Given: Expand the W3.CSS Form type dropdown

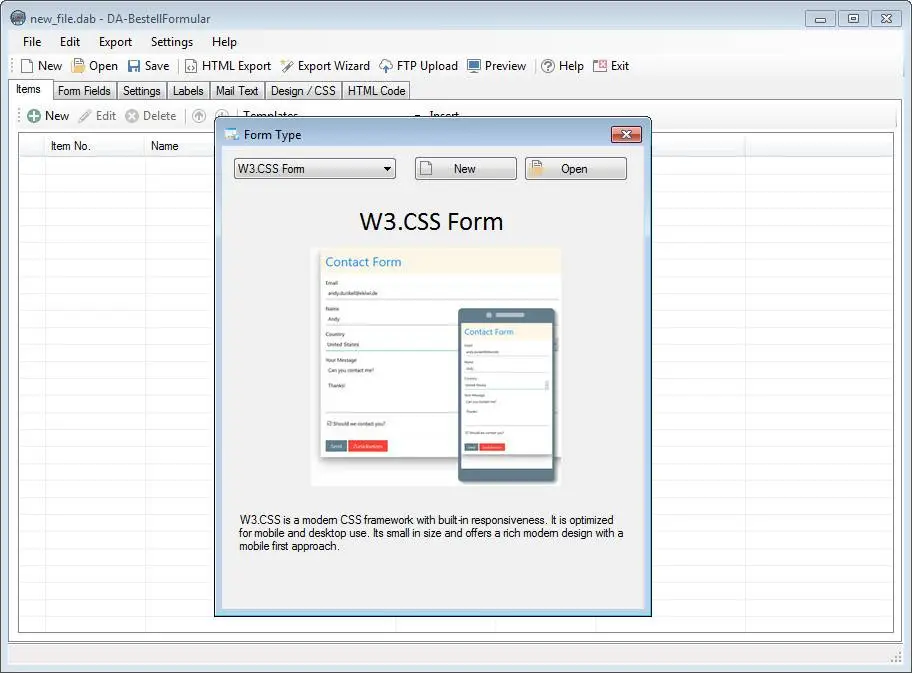Looking at the screenshot, I should [315, 169].
